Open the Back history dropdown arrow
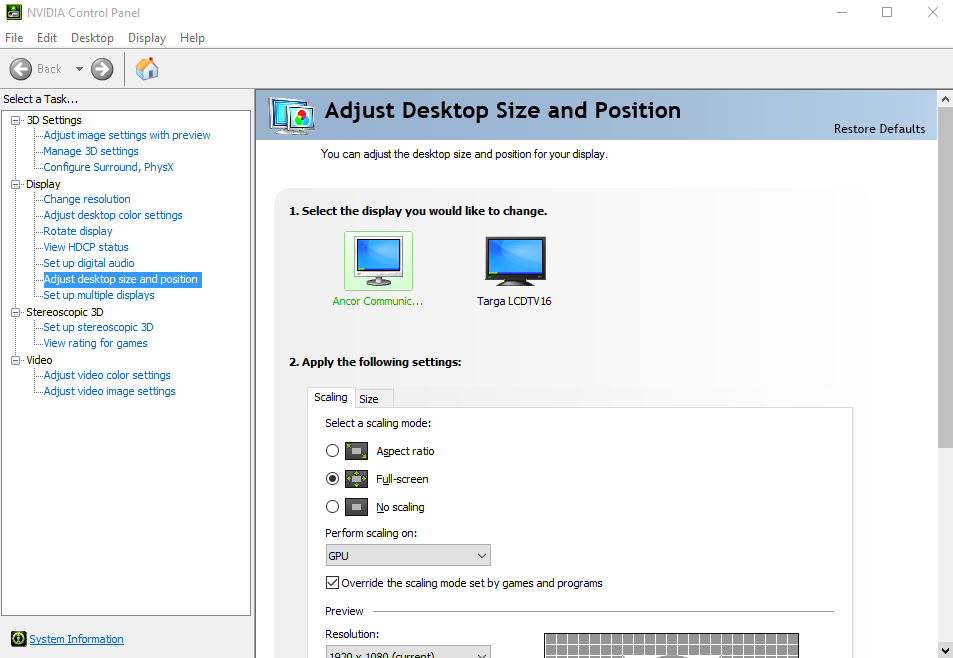Screen dimensions: 953x658 (x=79, y=69)
